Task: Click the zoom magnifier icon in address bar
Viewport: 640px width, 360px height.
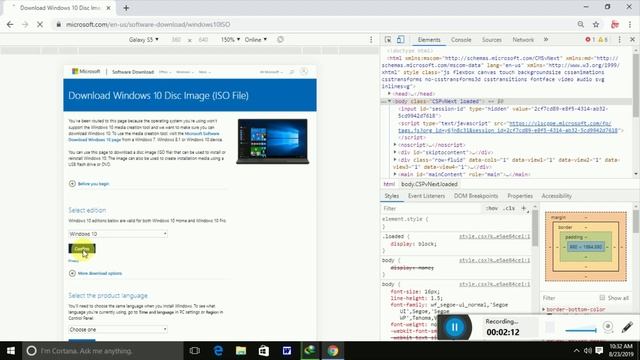Action: (x=580, y=24)
